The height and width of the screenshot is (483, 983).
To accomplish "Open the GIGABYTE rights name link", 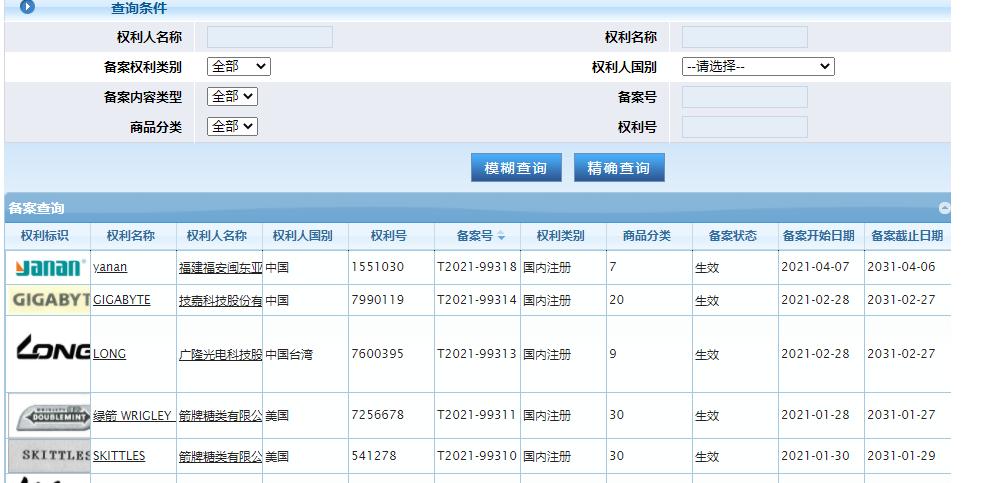I will 122,300.
